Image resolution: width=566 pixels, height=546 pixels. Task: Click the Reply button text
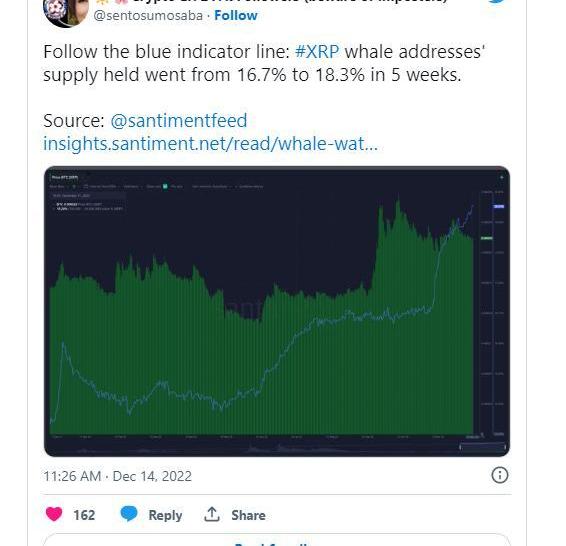[x=165, y=515]
